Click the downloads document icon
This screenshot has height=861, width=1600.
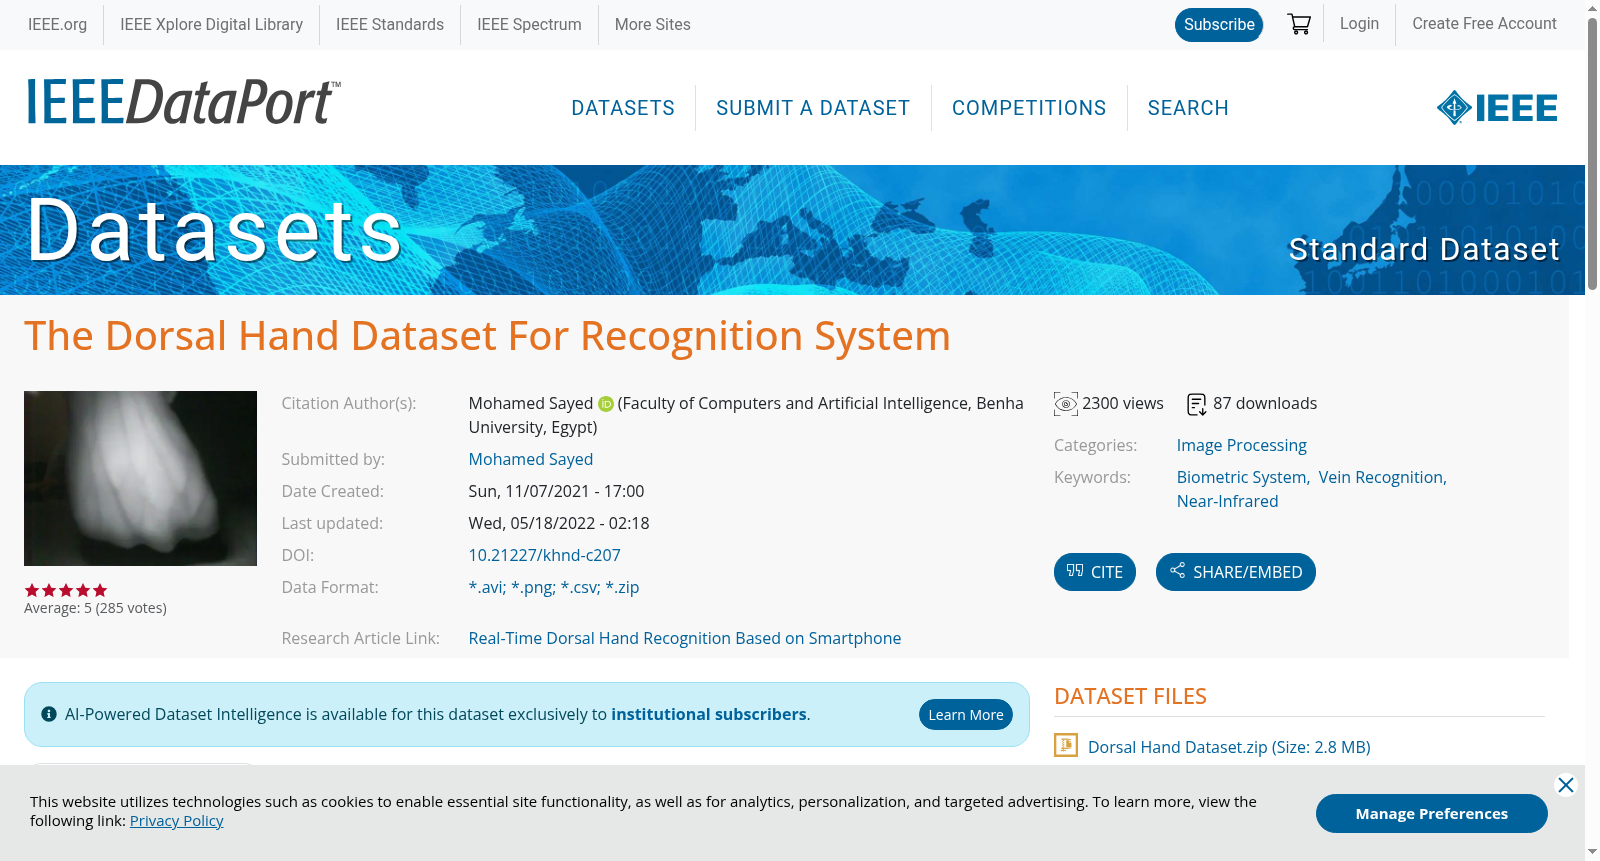[1197, 404]
